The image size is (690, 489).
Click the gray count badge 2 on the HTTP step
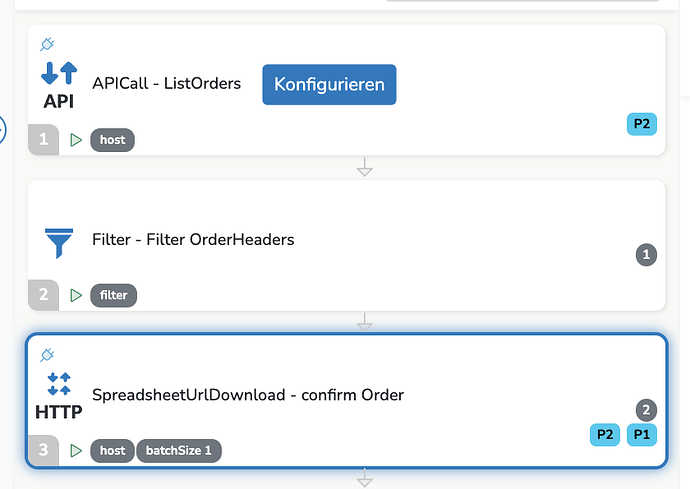(646, 409)
